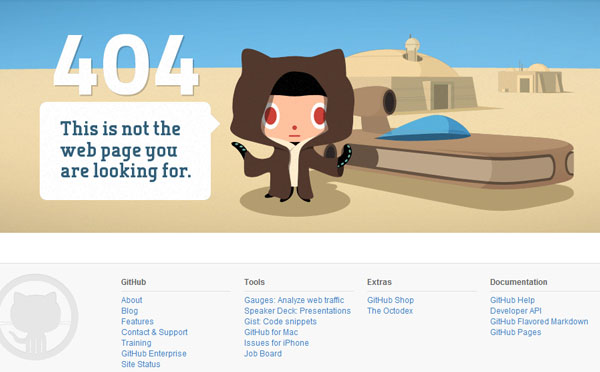Viewport: 600px width, 372px height.
Task: Click the hooded Octocat Jedi illustration
Action: pyautogui.click(x=292, y=125)
